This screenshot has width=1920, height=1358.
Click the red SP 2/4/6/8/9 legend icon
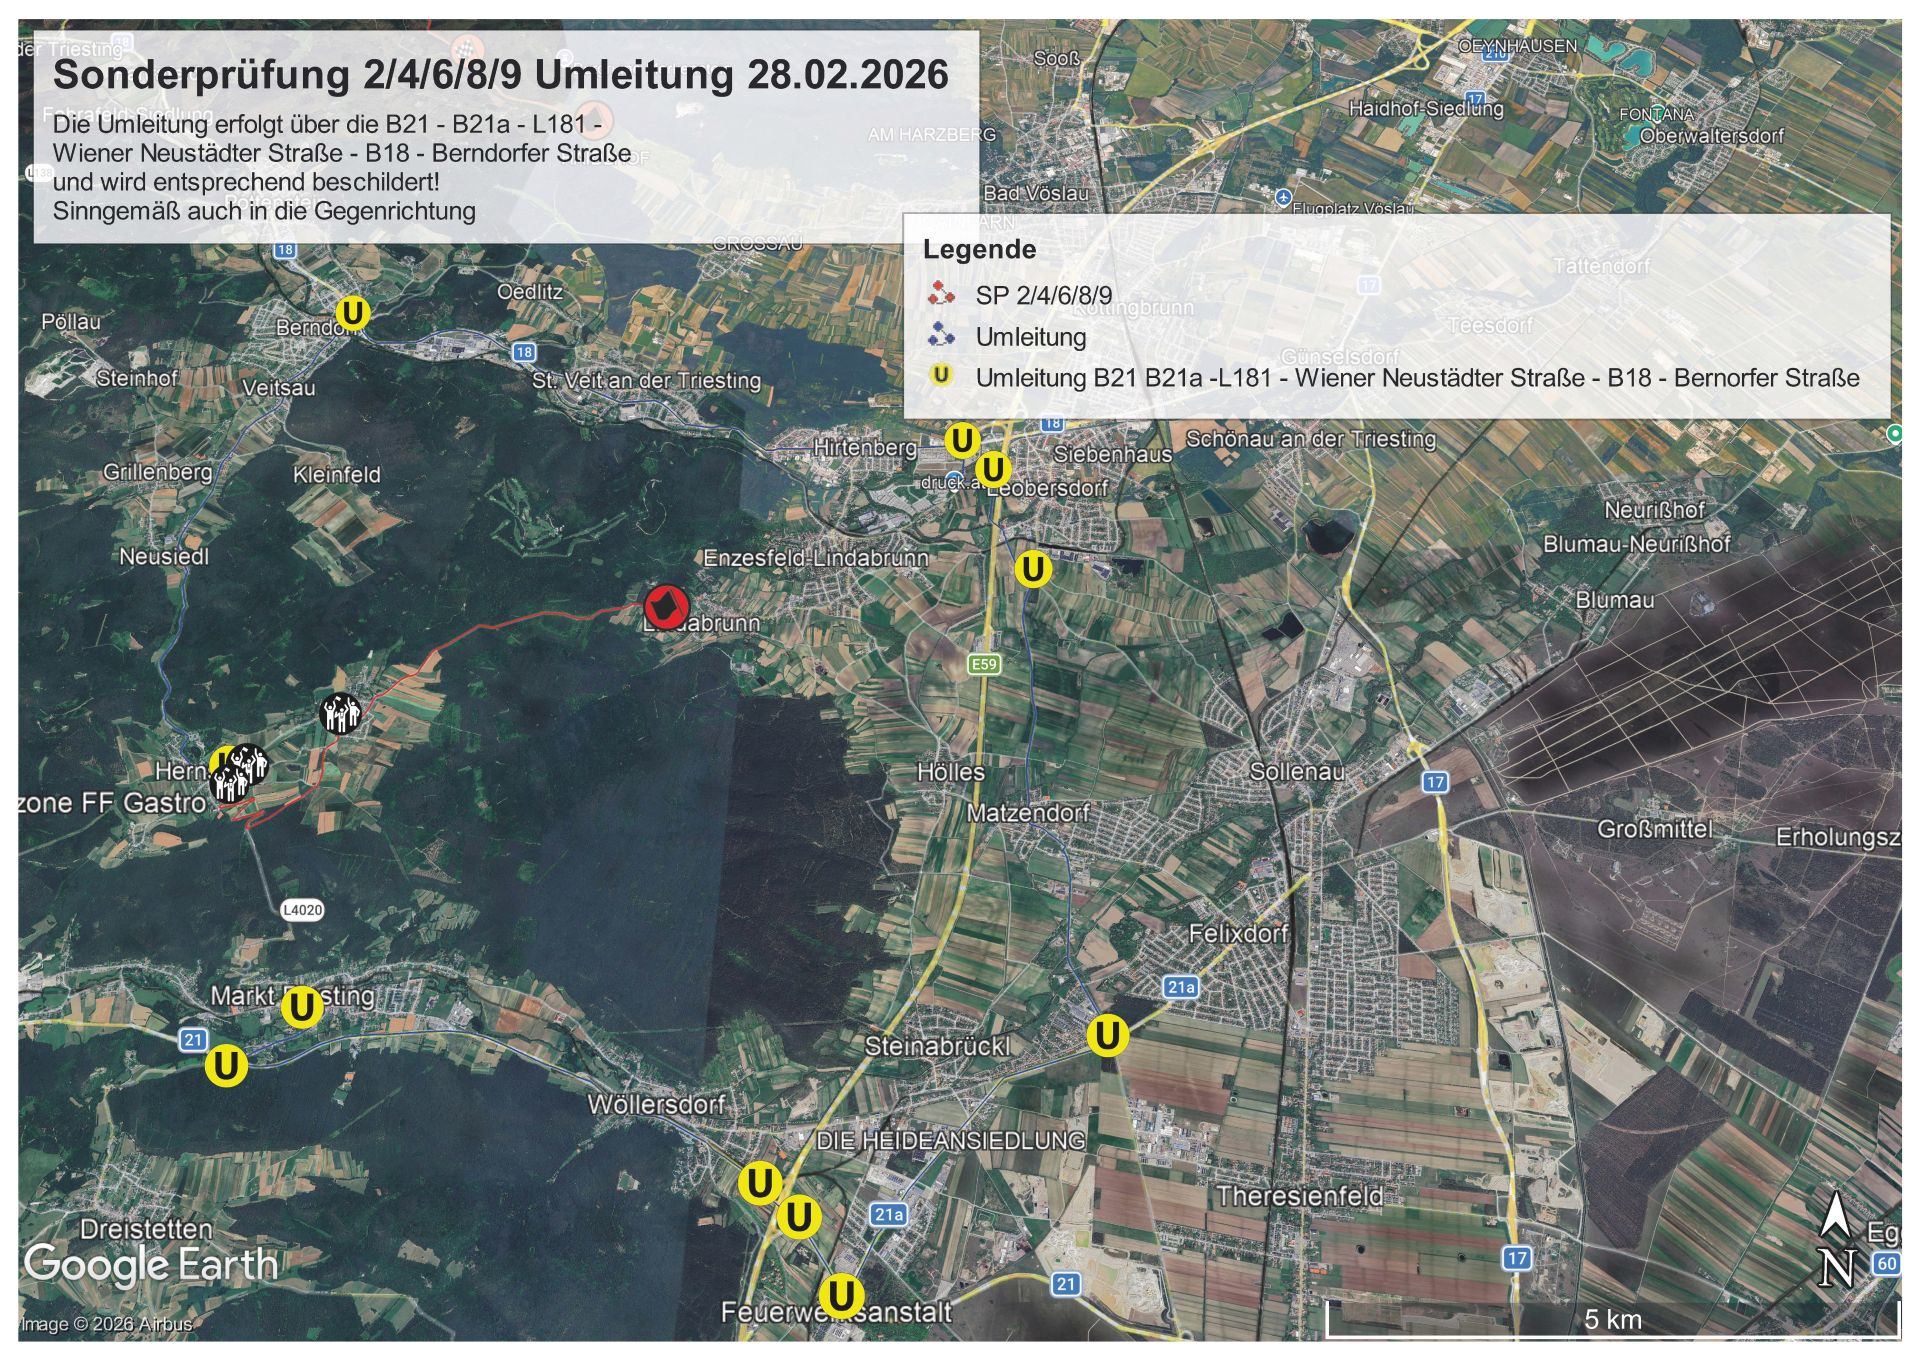940,295
